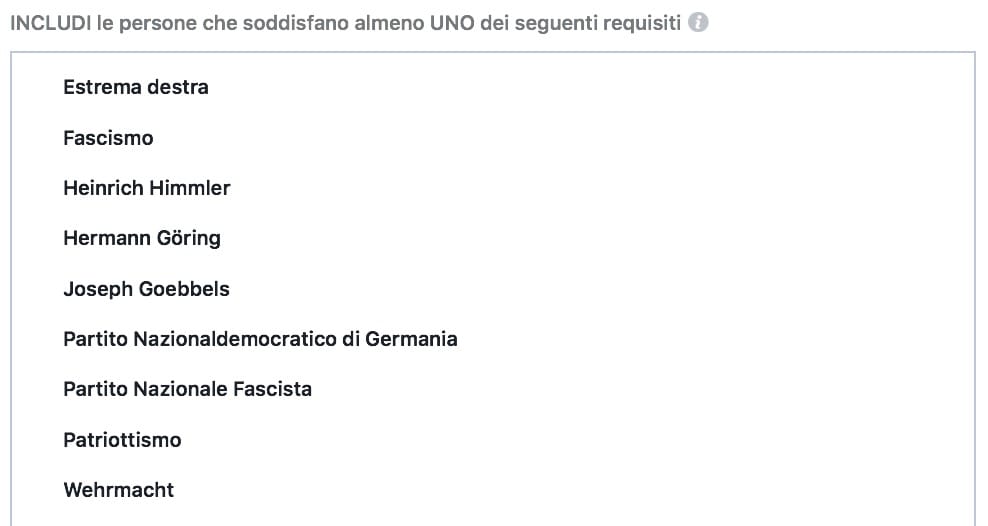Image resolution: width=988 pixels, height=526 pixels.
Task: Click the Wehrmacht interest entry
Action: point(118,490)
